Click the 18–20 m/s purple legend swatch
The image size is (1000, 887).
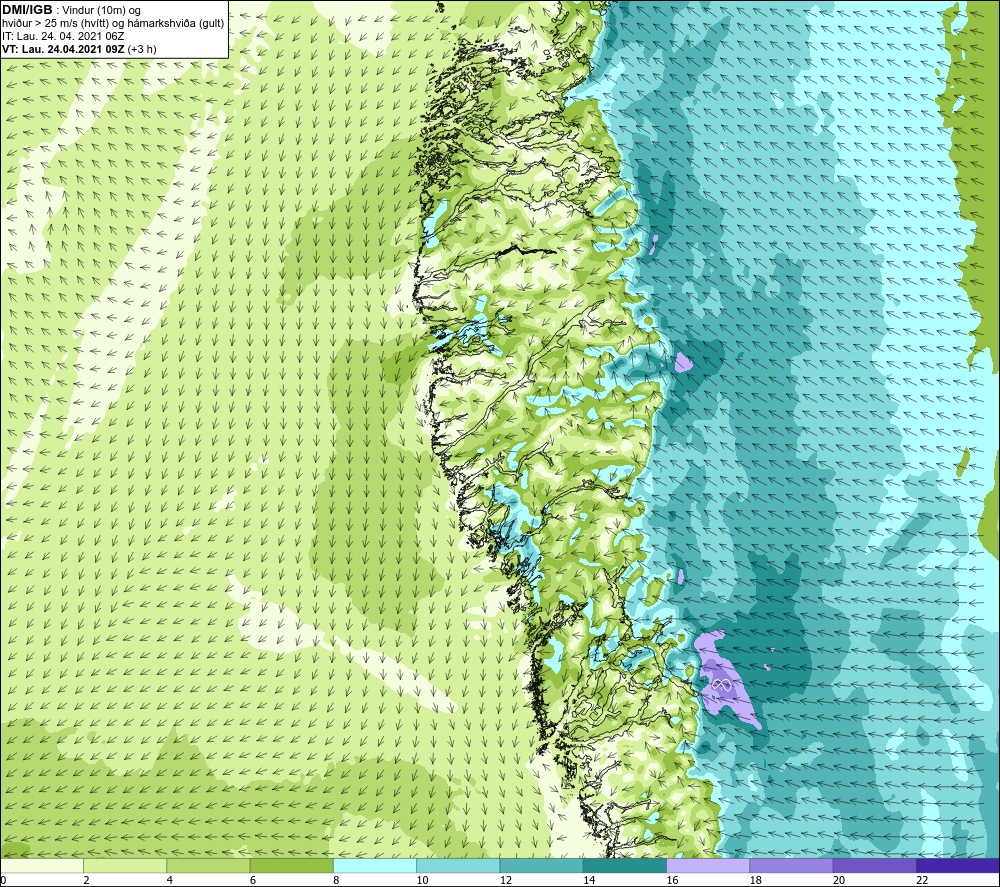click(791, 866)
